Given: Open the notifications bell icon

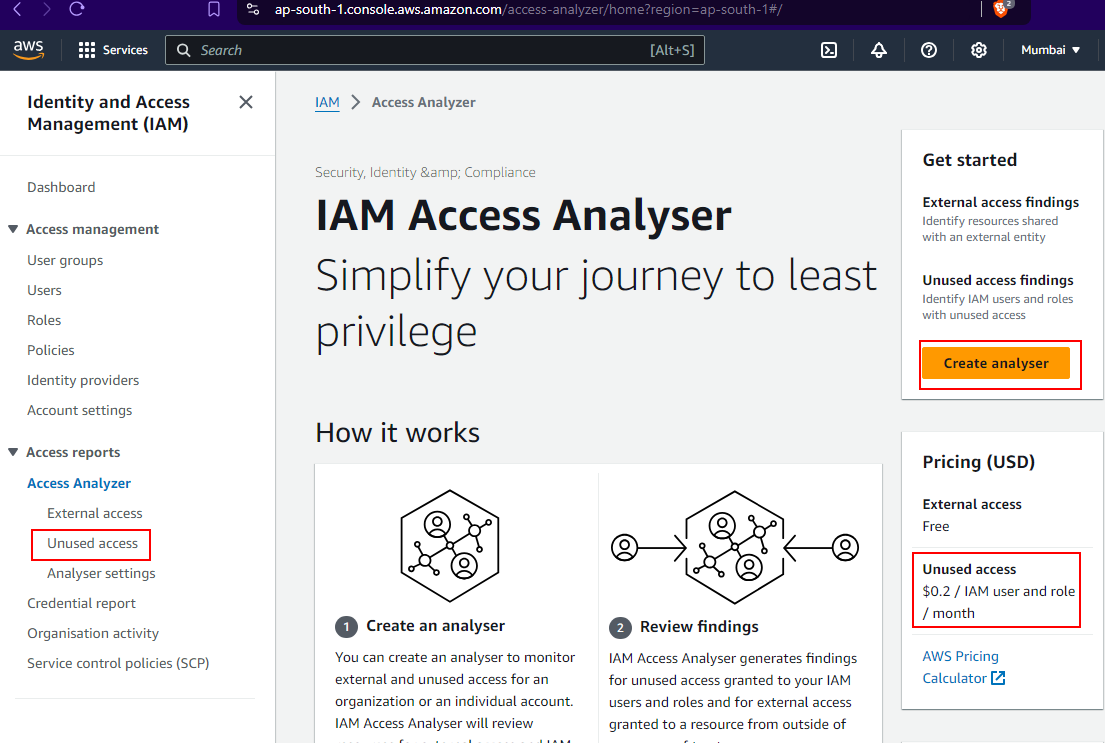Looking at the screenshot, I should tap(879, 50).
